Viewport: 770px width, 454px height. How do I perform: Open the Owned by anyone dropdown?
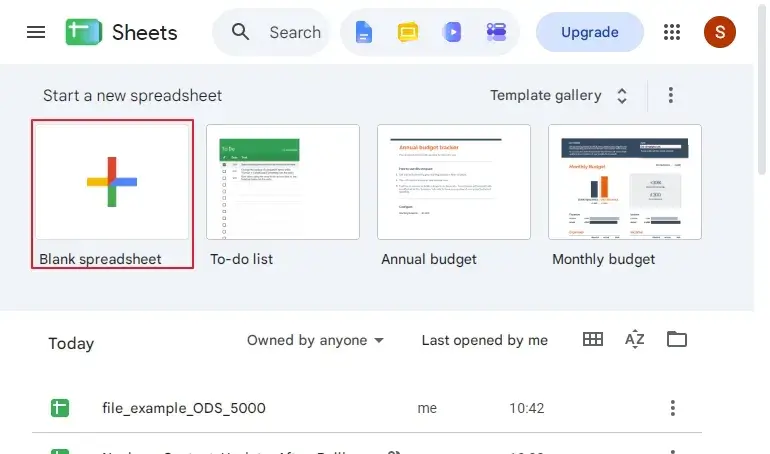[x=315, y=340]
